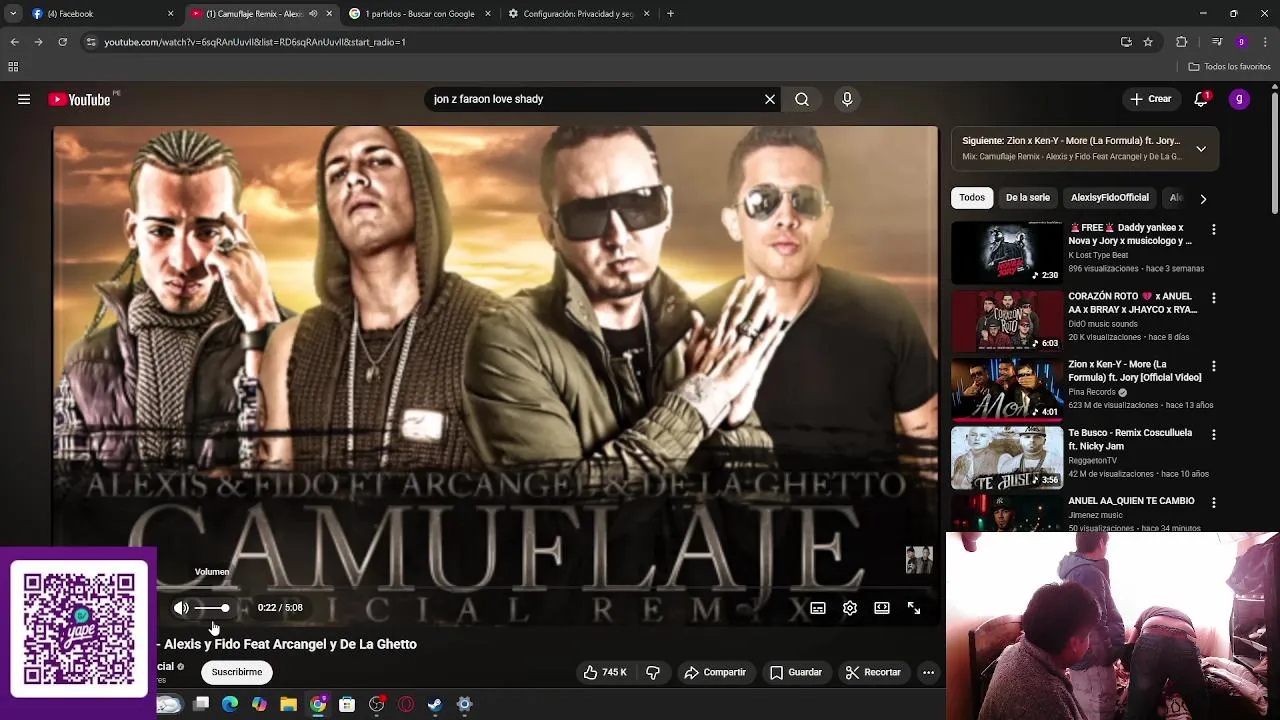Open a new browser tab with plus

click(670, 14)
